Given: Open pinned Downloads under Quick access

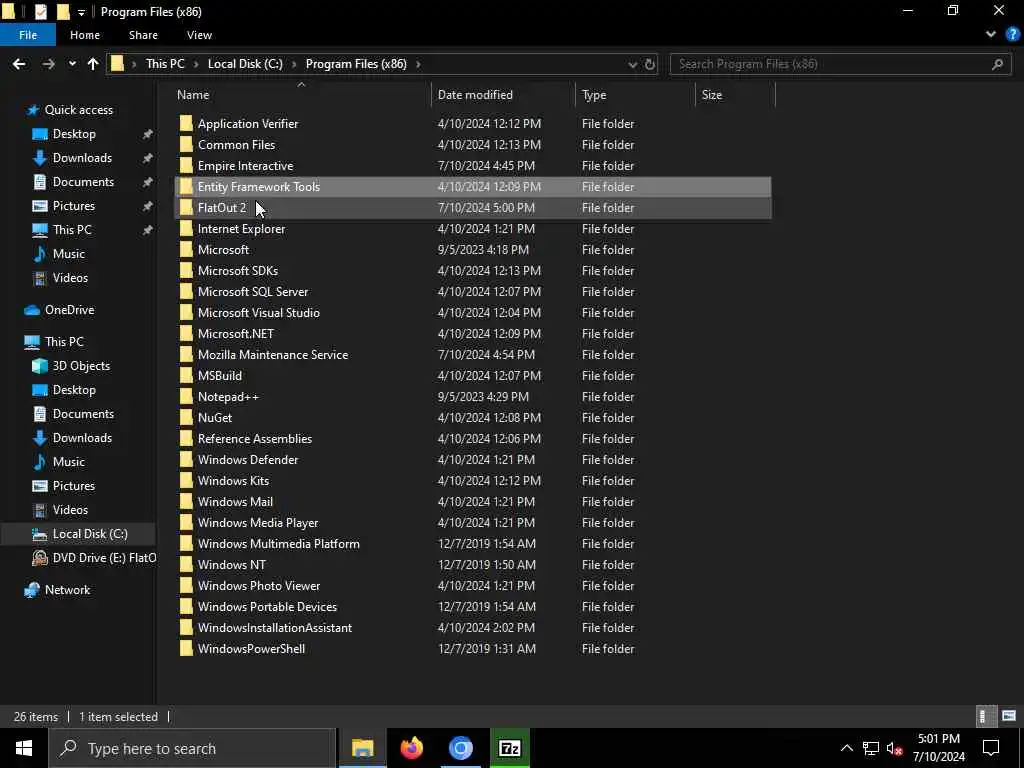Looking at the screenshot, I should coord(82,158).
